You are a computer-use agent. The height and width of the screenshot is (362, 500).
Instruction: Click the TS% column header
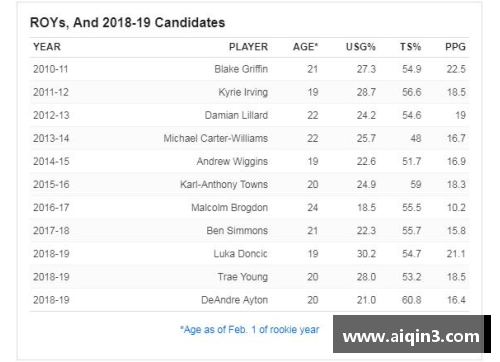[410, 47]
